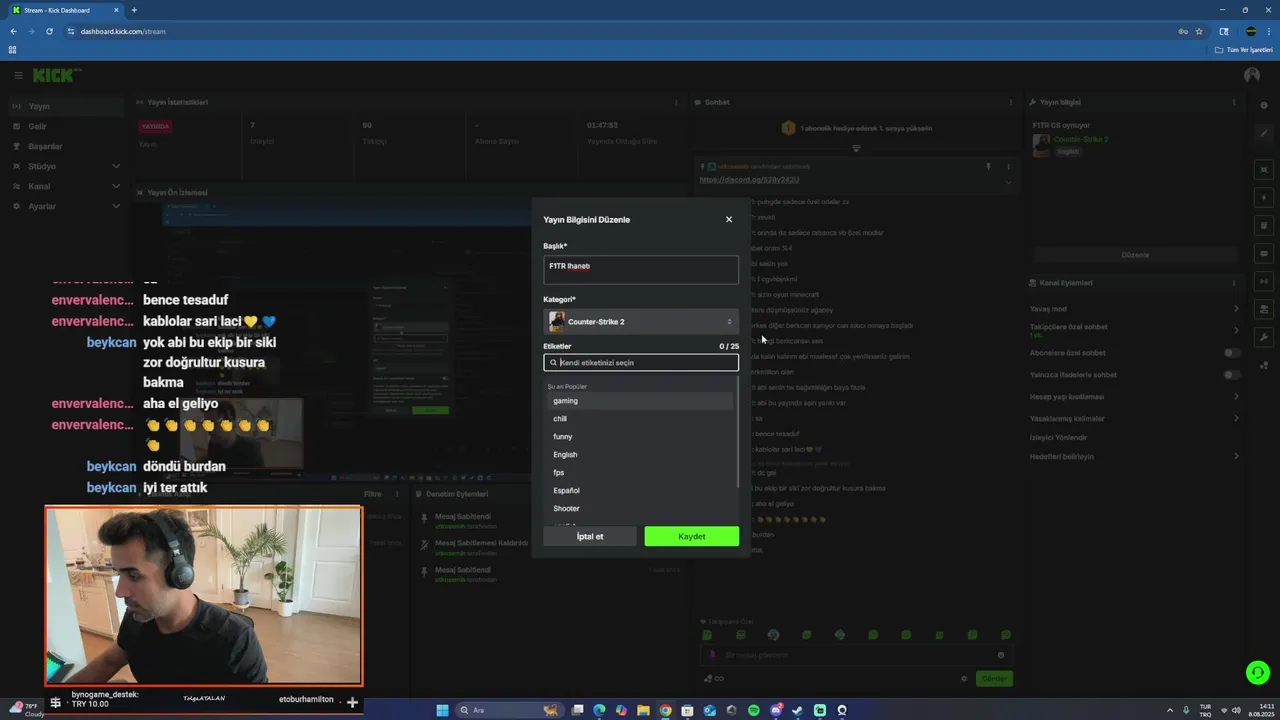Open Yayın bilgisi panel options menu
The image size is (1280, 720).
point(1234,102)
